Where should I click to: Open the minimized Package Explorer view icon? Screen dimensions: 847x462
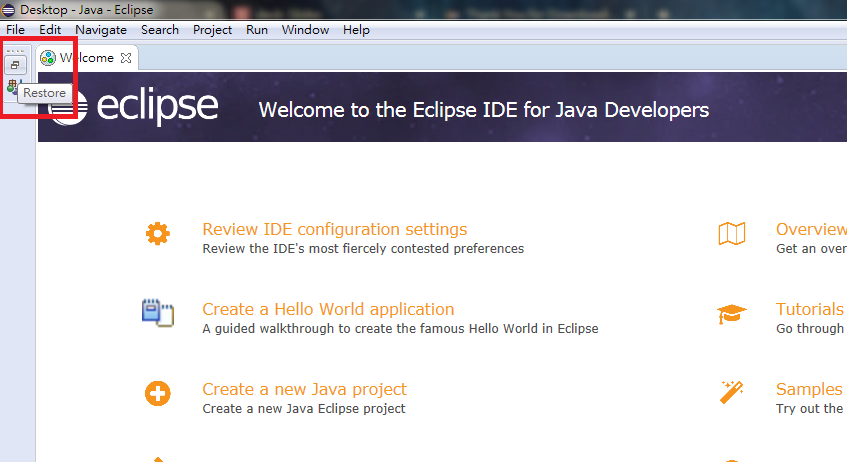click(12, 85)
